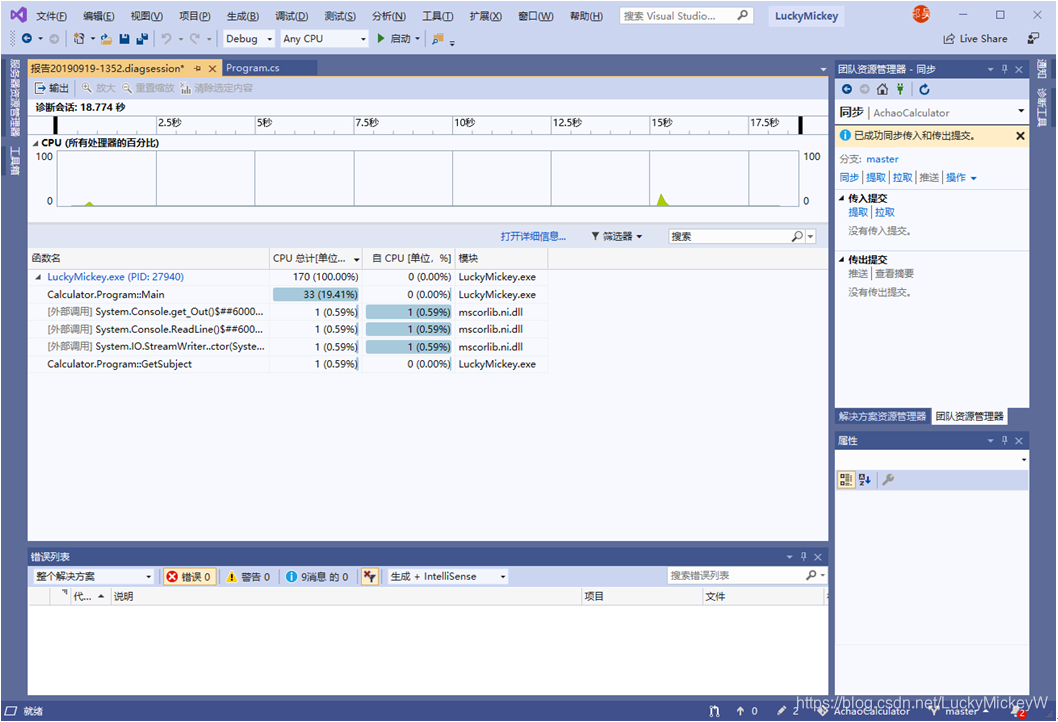Click the alphabetical sort icon in Properties
Screen dimensions: 1058x722
coord(864,480)
